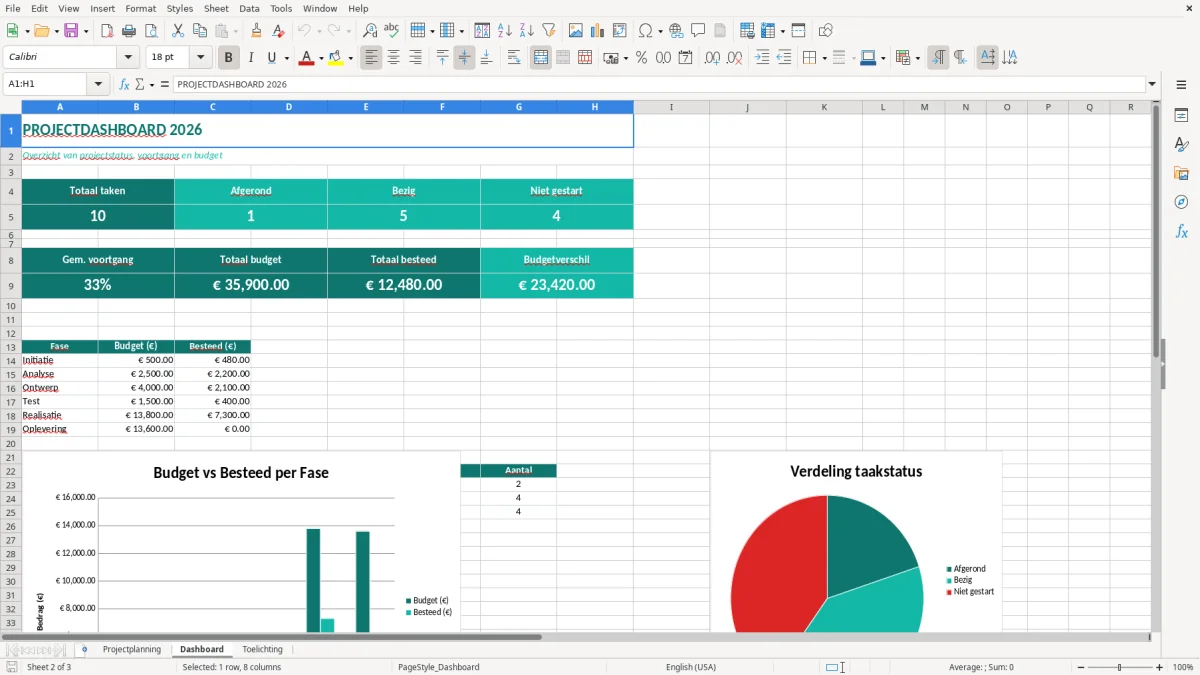Click the formula input line
Viewport: 1200px width, 675px height.
[x=659, y=85]
